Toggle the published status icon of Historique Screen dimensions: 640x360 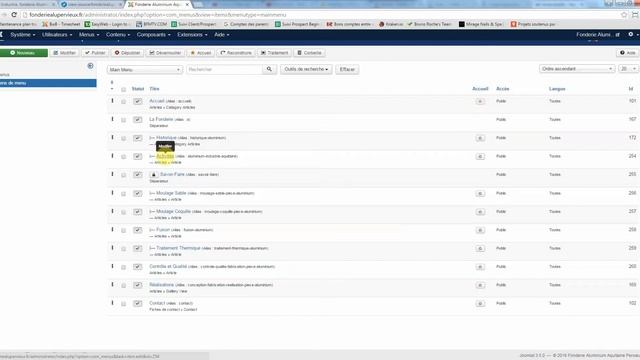click(x=138, y=138)
